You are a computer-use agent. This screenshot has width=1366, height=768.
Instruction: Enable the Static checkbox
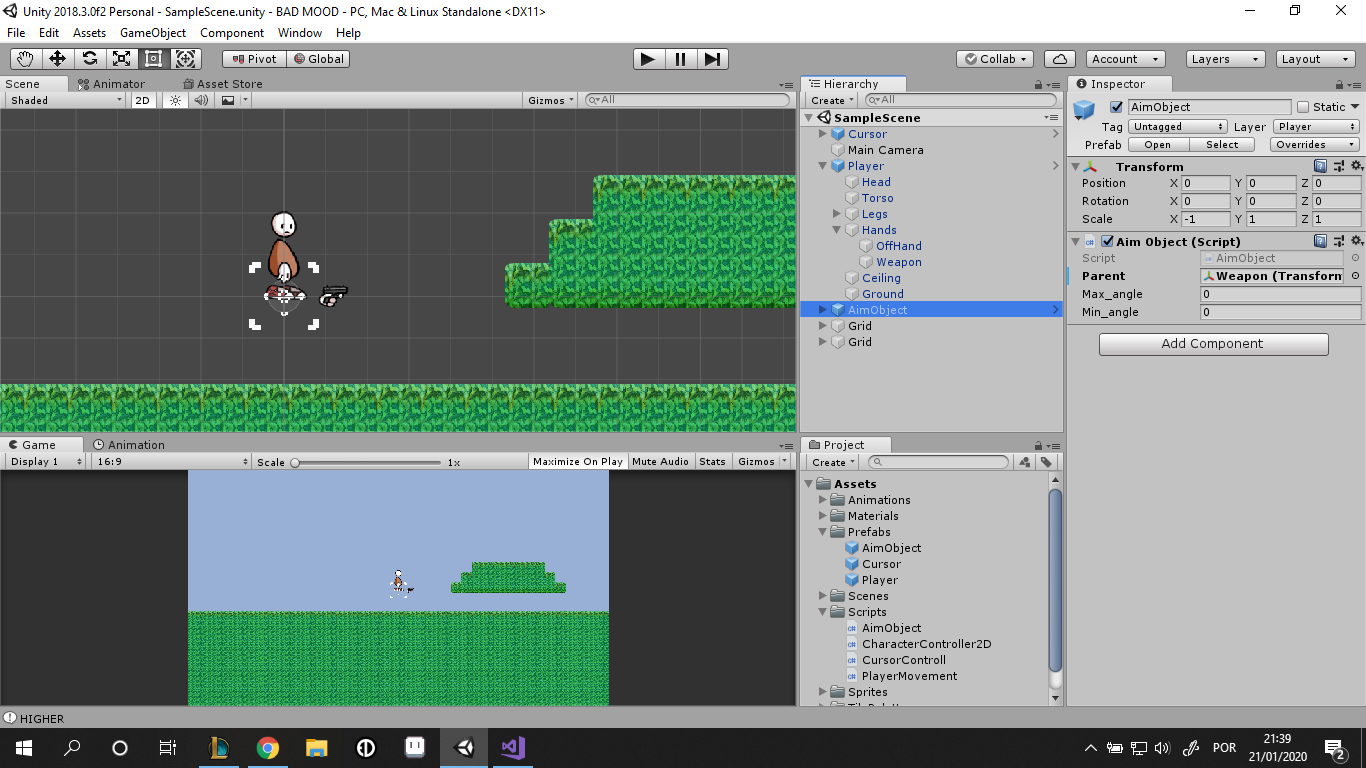pyautogui.click(x=1302, y=107)
